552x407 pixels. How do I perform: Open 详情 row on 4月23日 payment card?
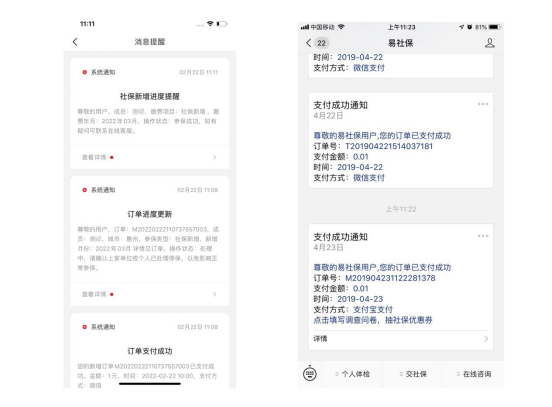click(x=401, y=339)
